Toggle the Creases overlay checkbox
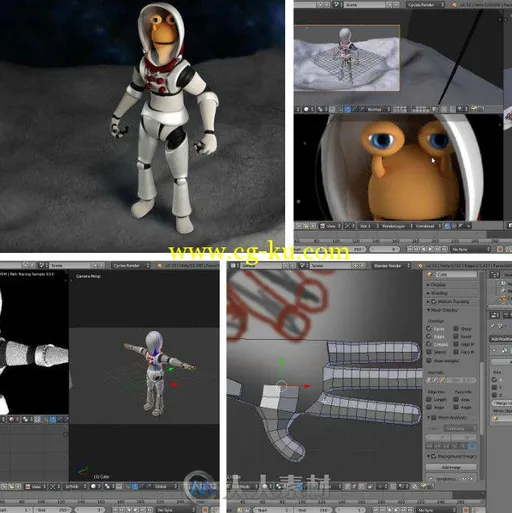Image resolution: width=512 pixels, height=513 pixels. click(429, 344)
